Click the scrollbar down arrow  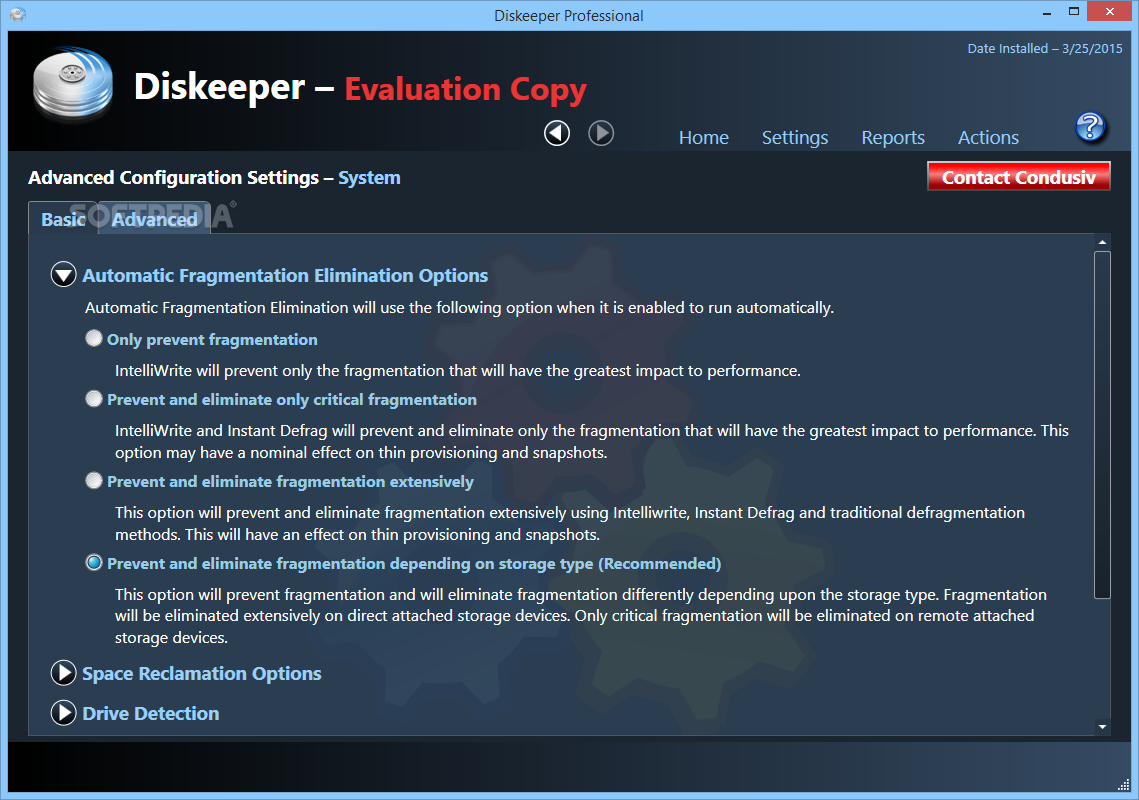(x=1102, y=727)
